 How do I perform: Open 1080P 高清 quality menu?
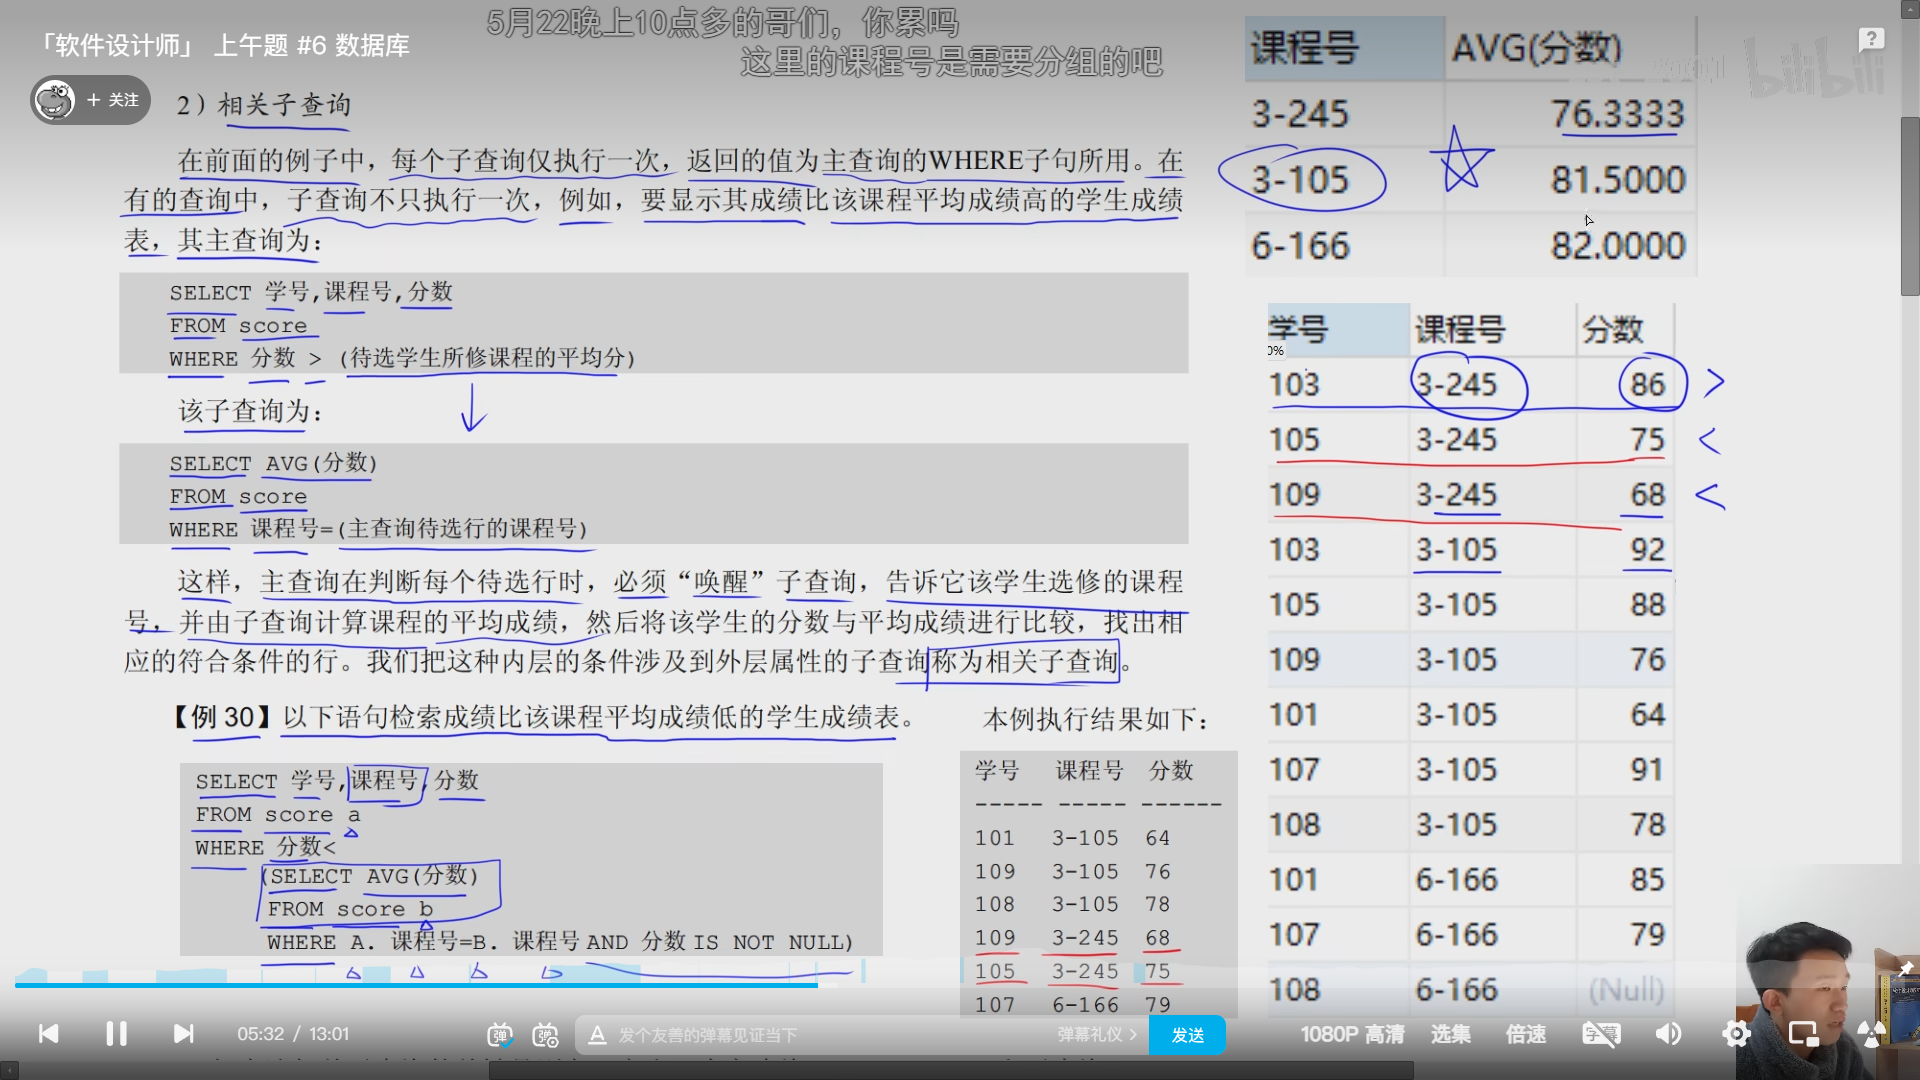click(1352, 1034)
